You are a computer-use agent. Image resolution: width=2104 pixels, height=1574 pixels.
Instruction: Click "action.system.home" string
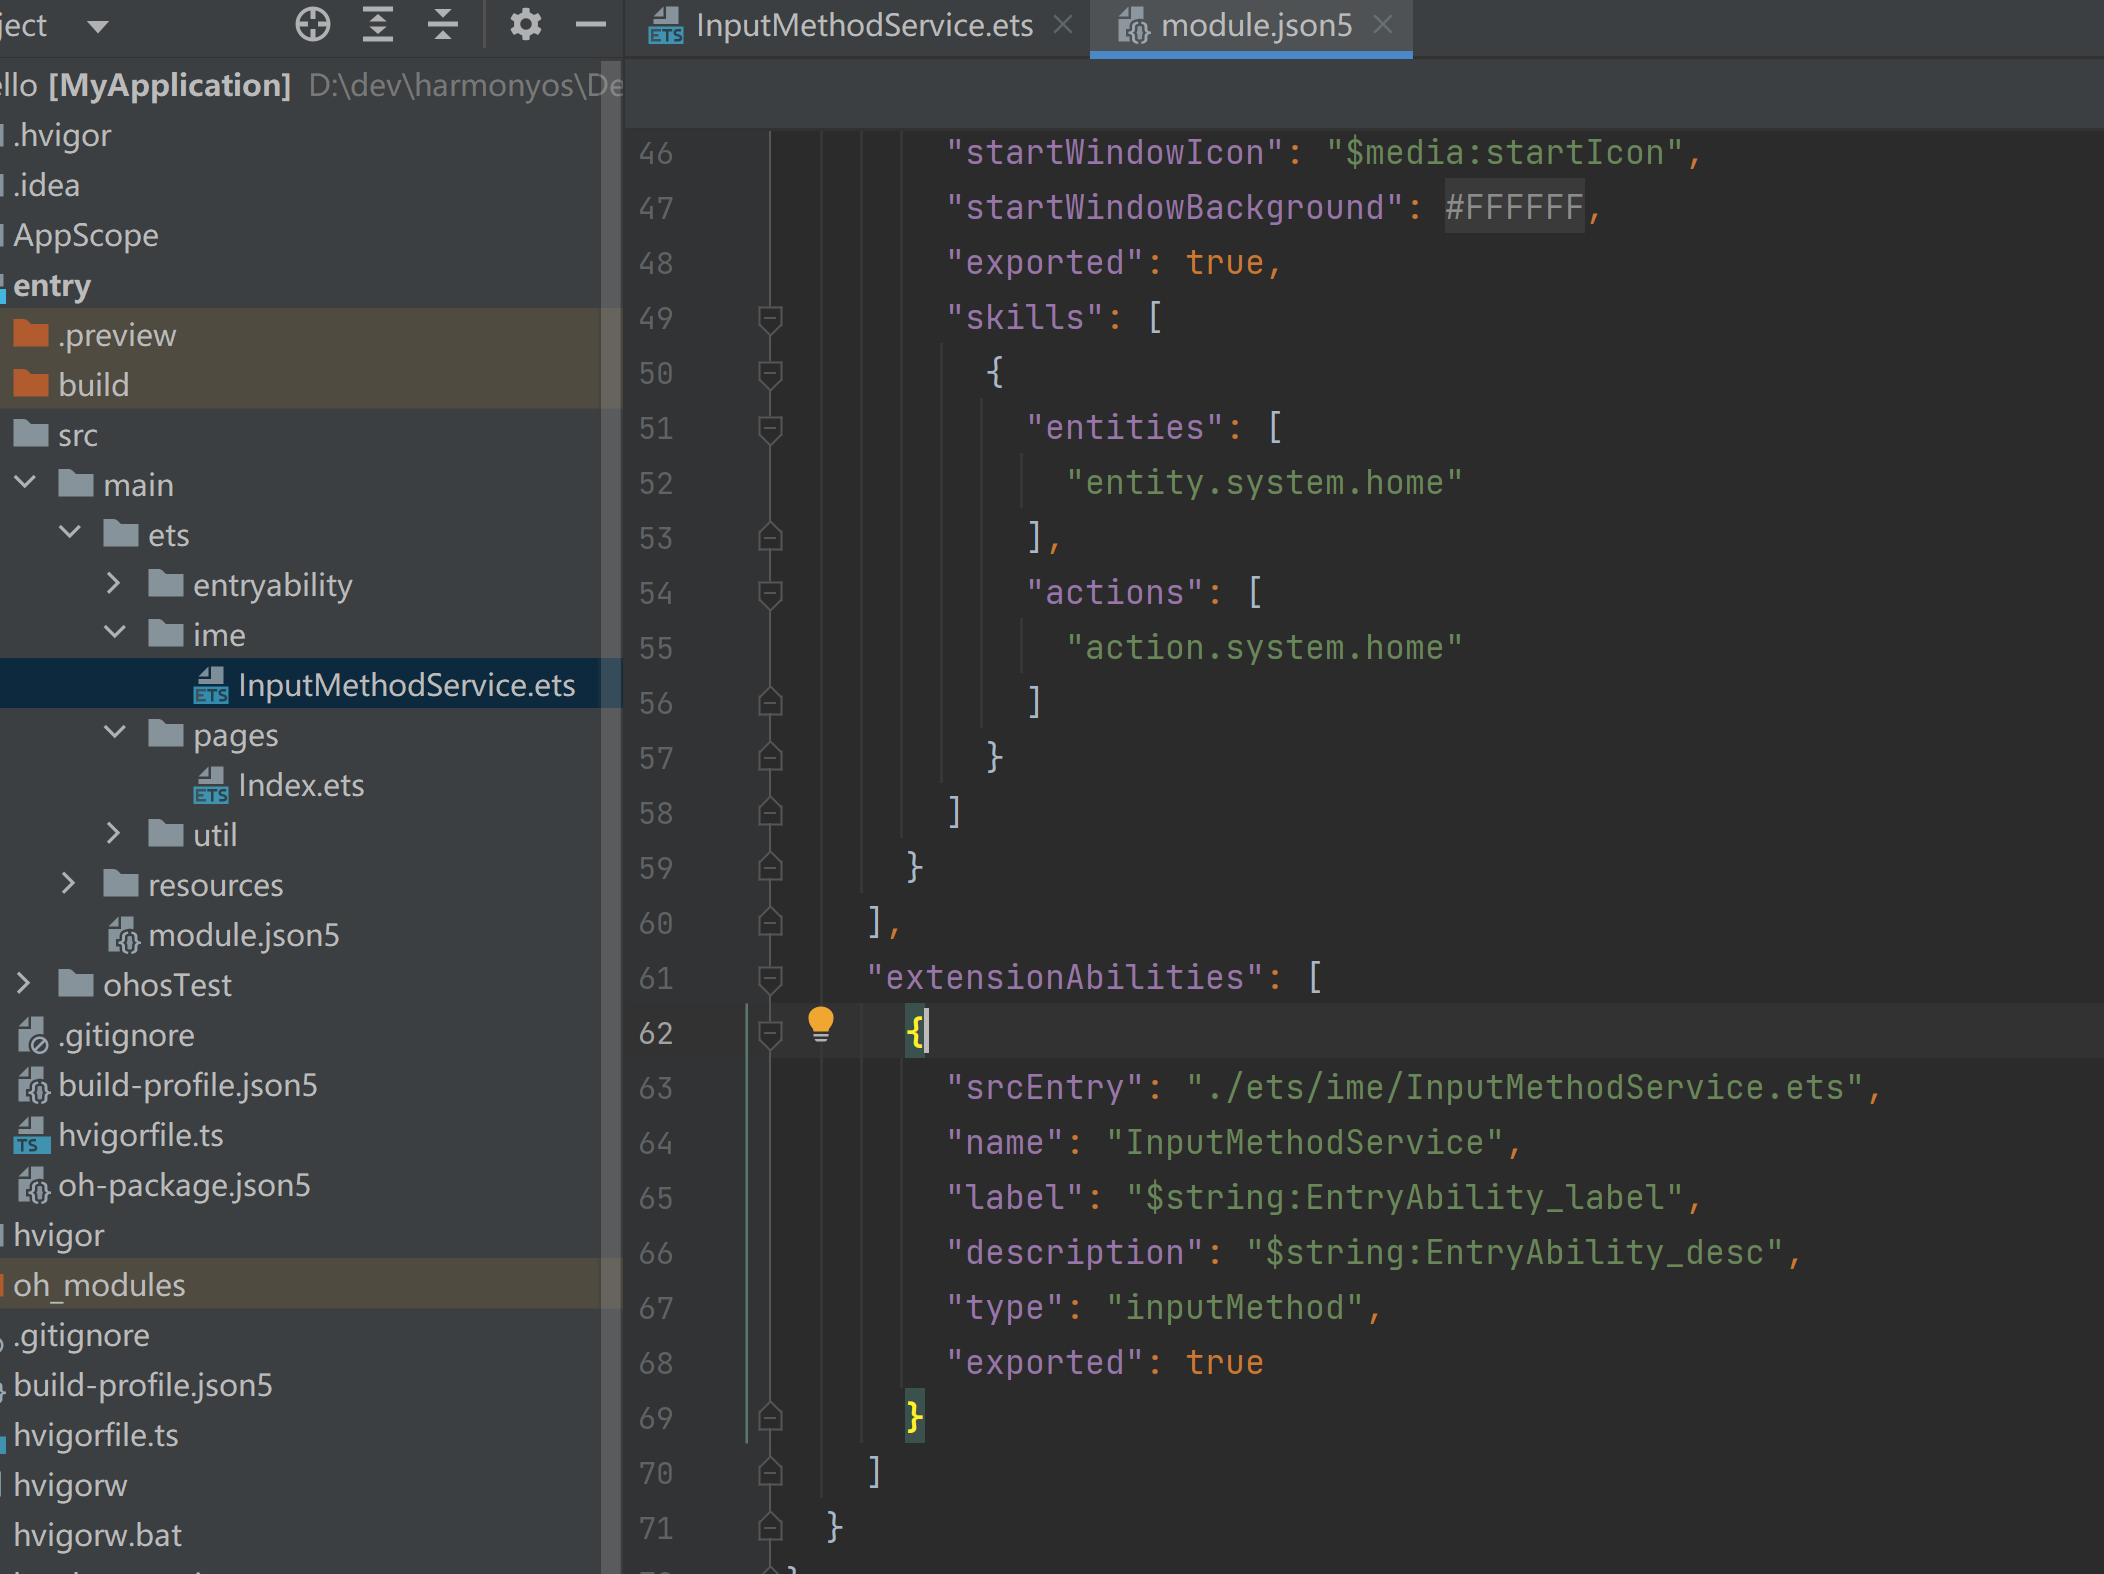coord(1264,647)
